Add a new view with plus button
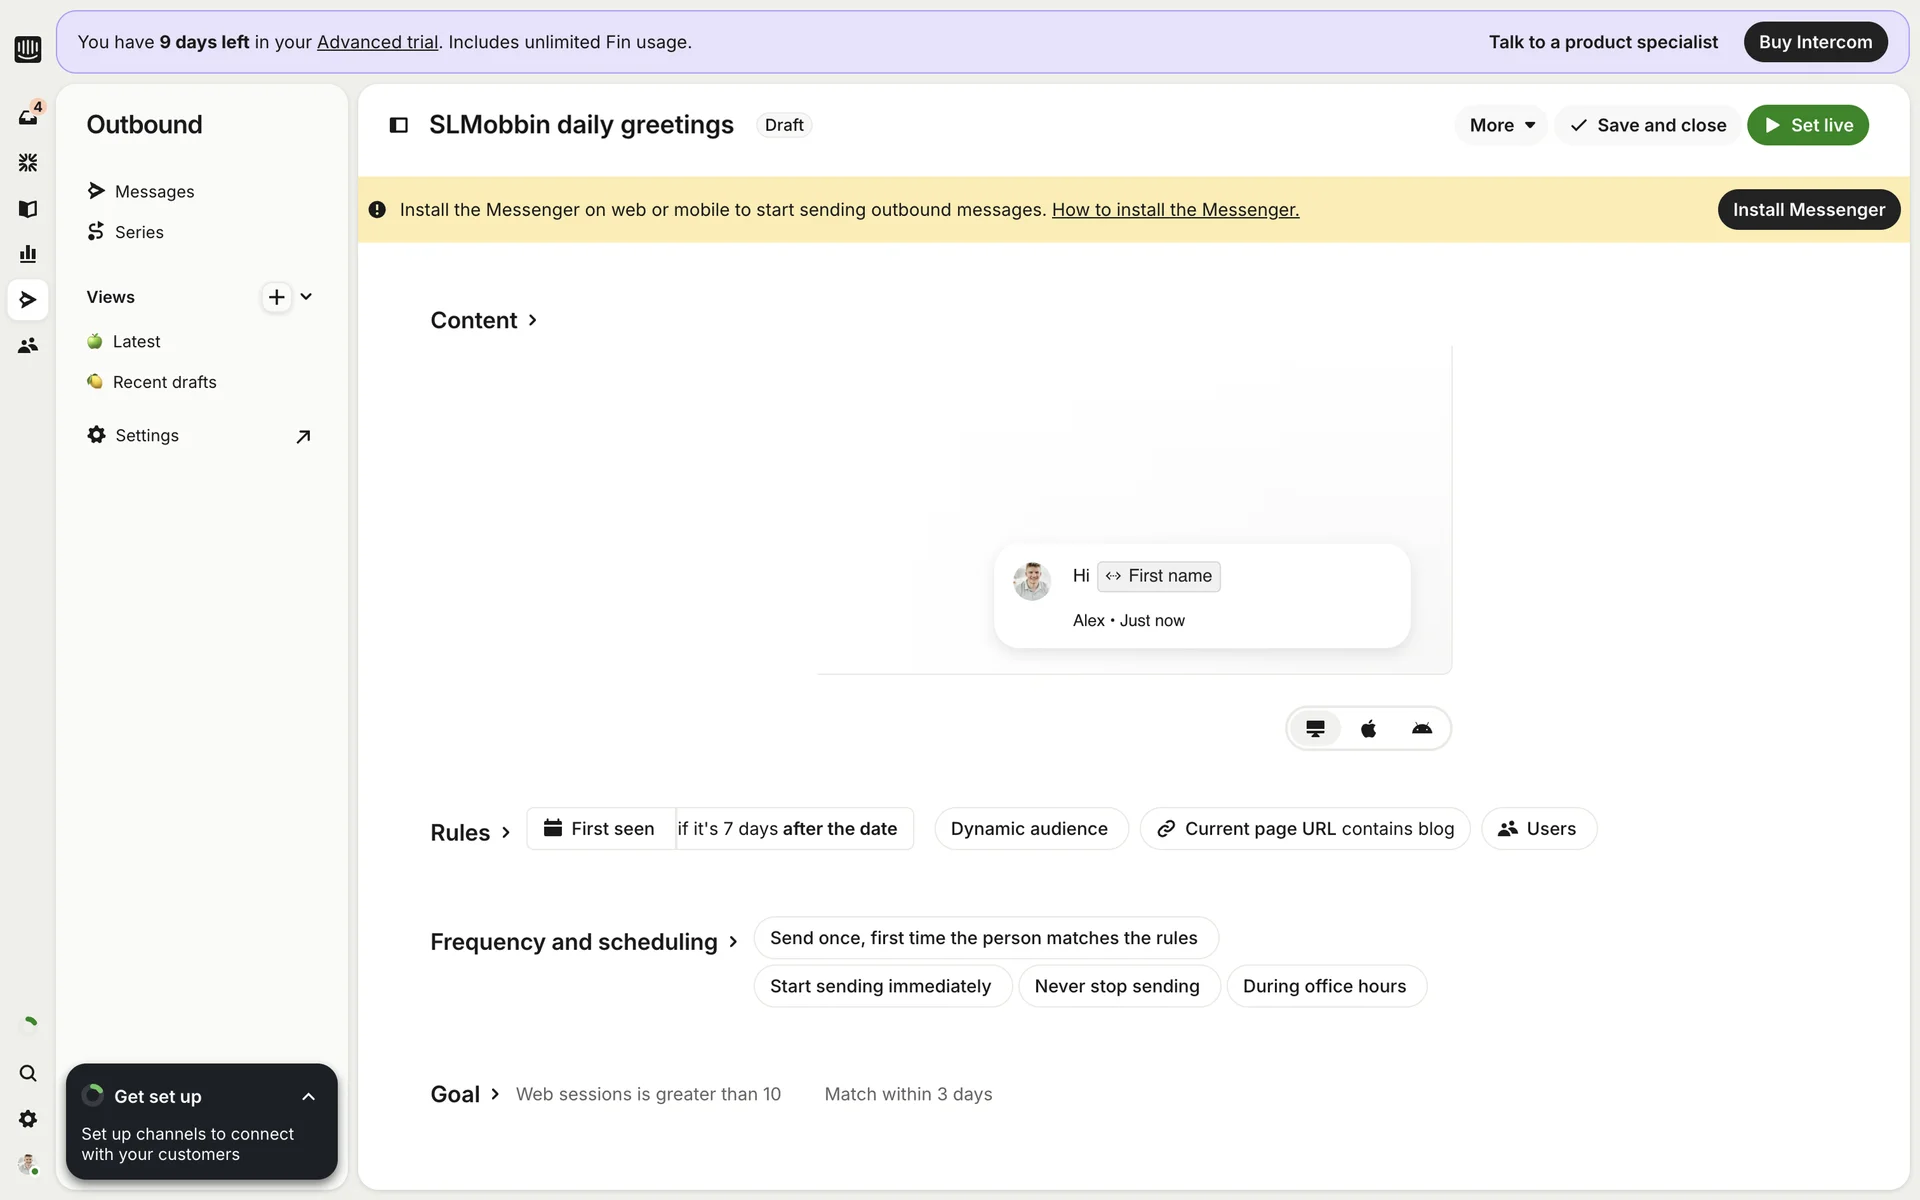 coord(276,297)
